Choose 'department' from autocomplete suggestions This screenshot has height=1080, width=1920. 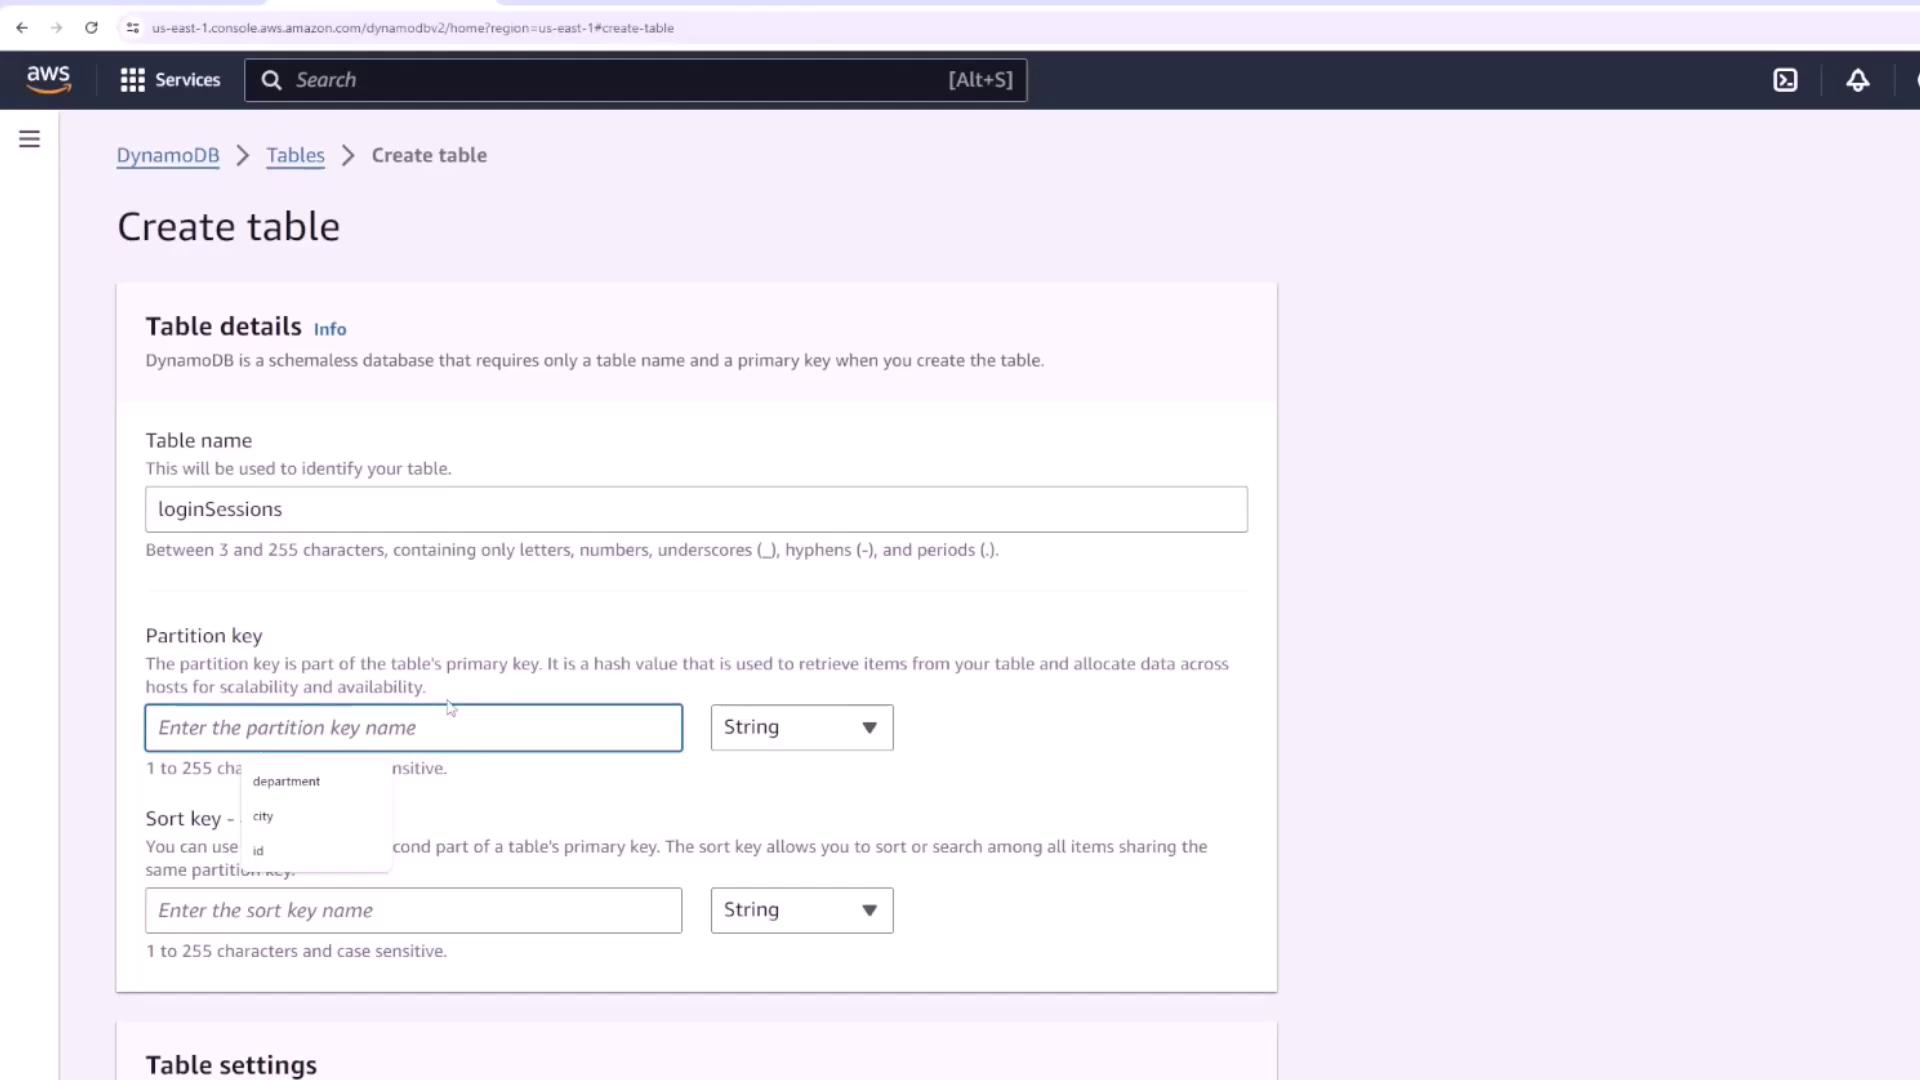[287, 781]
